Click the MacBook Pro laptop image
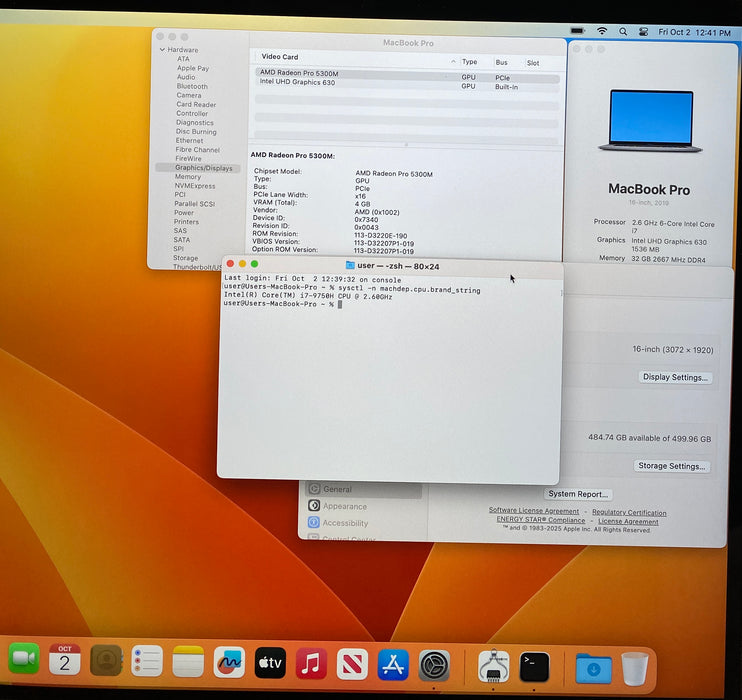Viewport: 742px width, 700px height. [x=650, y=121]
